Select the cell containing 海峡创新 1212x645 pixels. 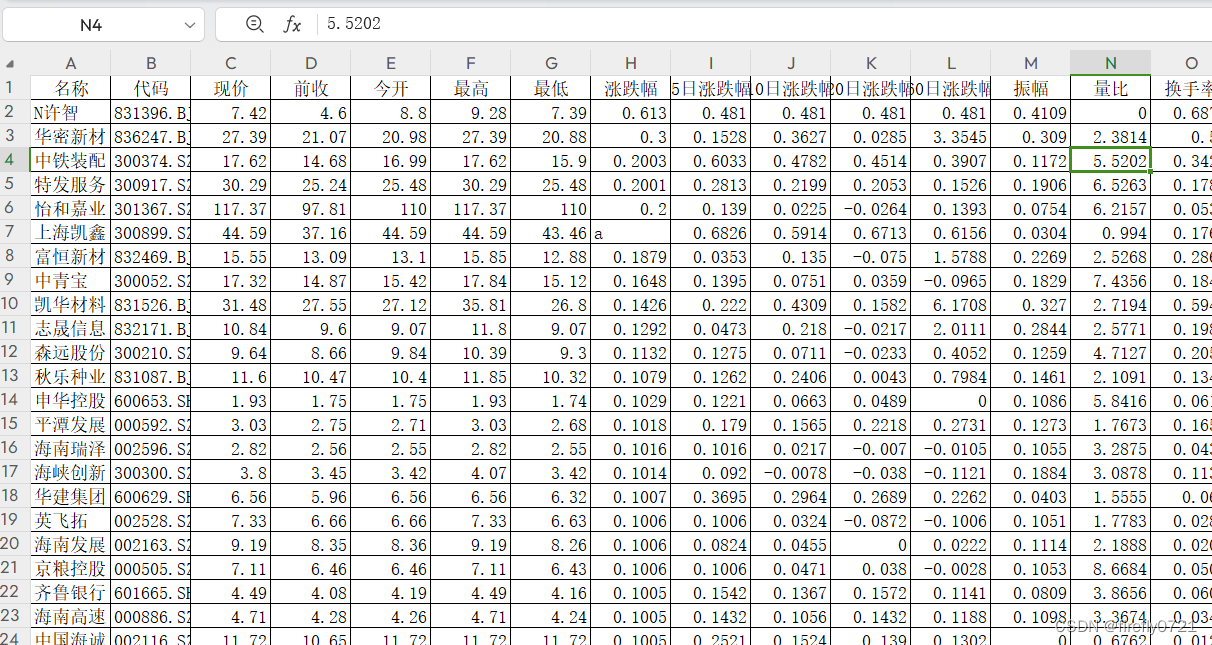click(71, 472)
